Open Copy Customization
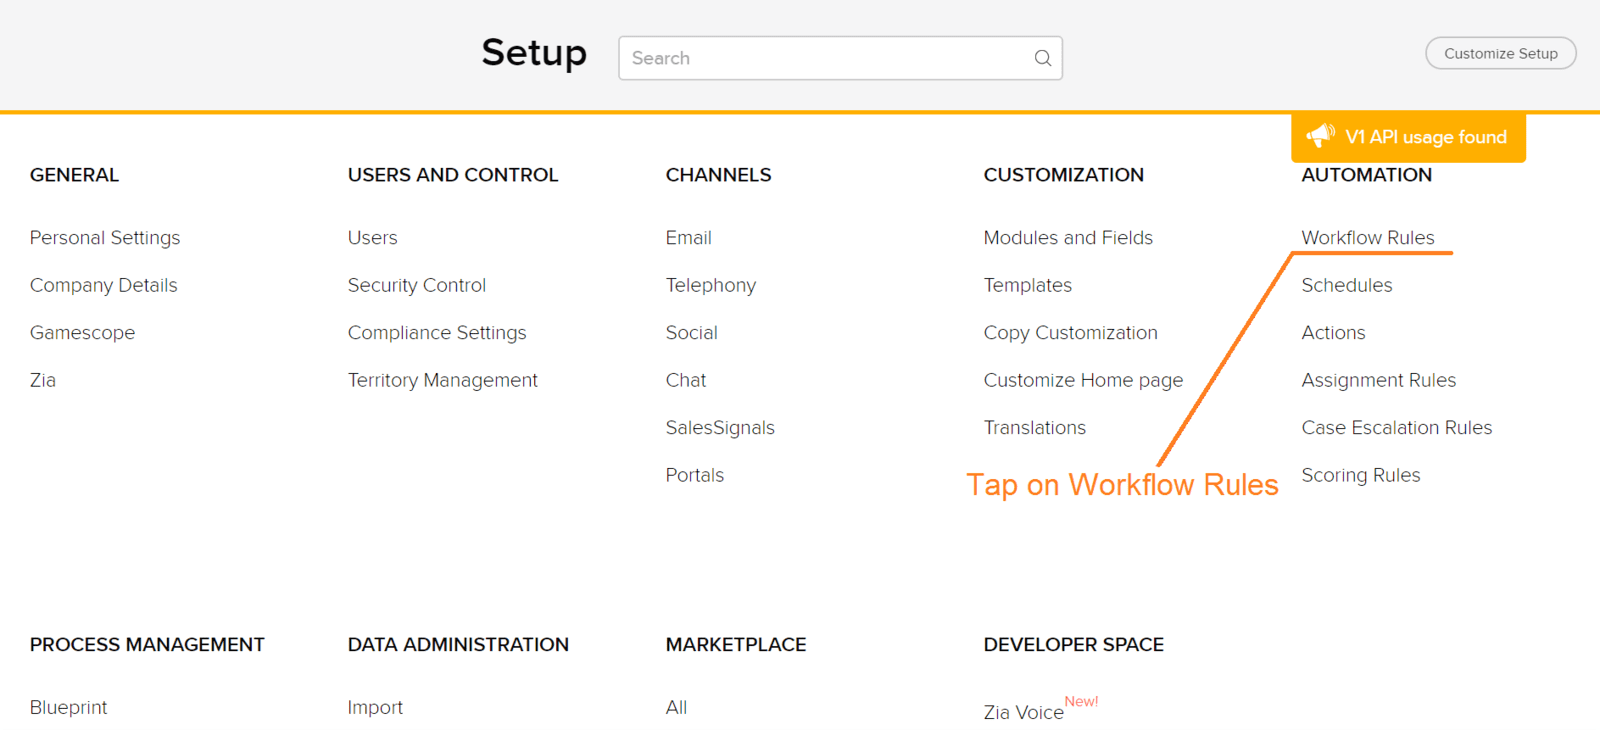The image size is (1600, 730). [x=1071, y=333]
